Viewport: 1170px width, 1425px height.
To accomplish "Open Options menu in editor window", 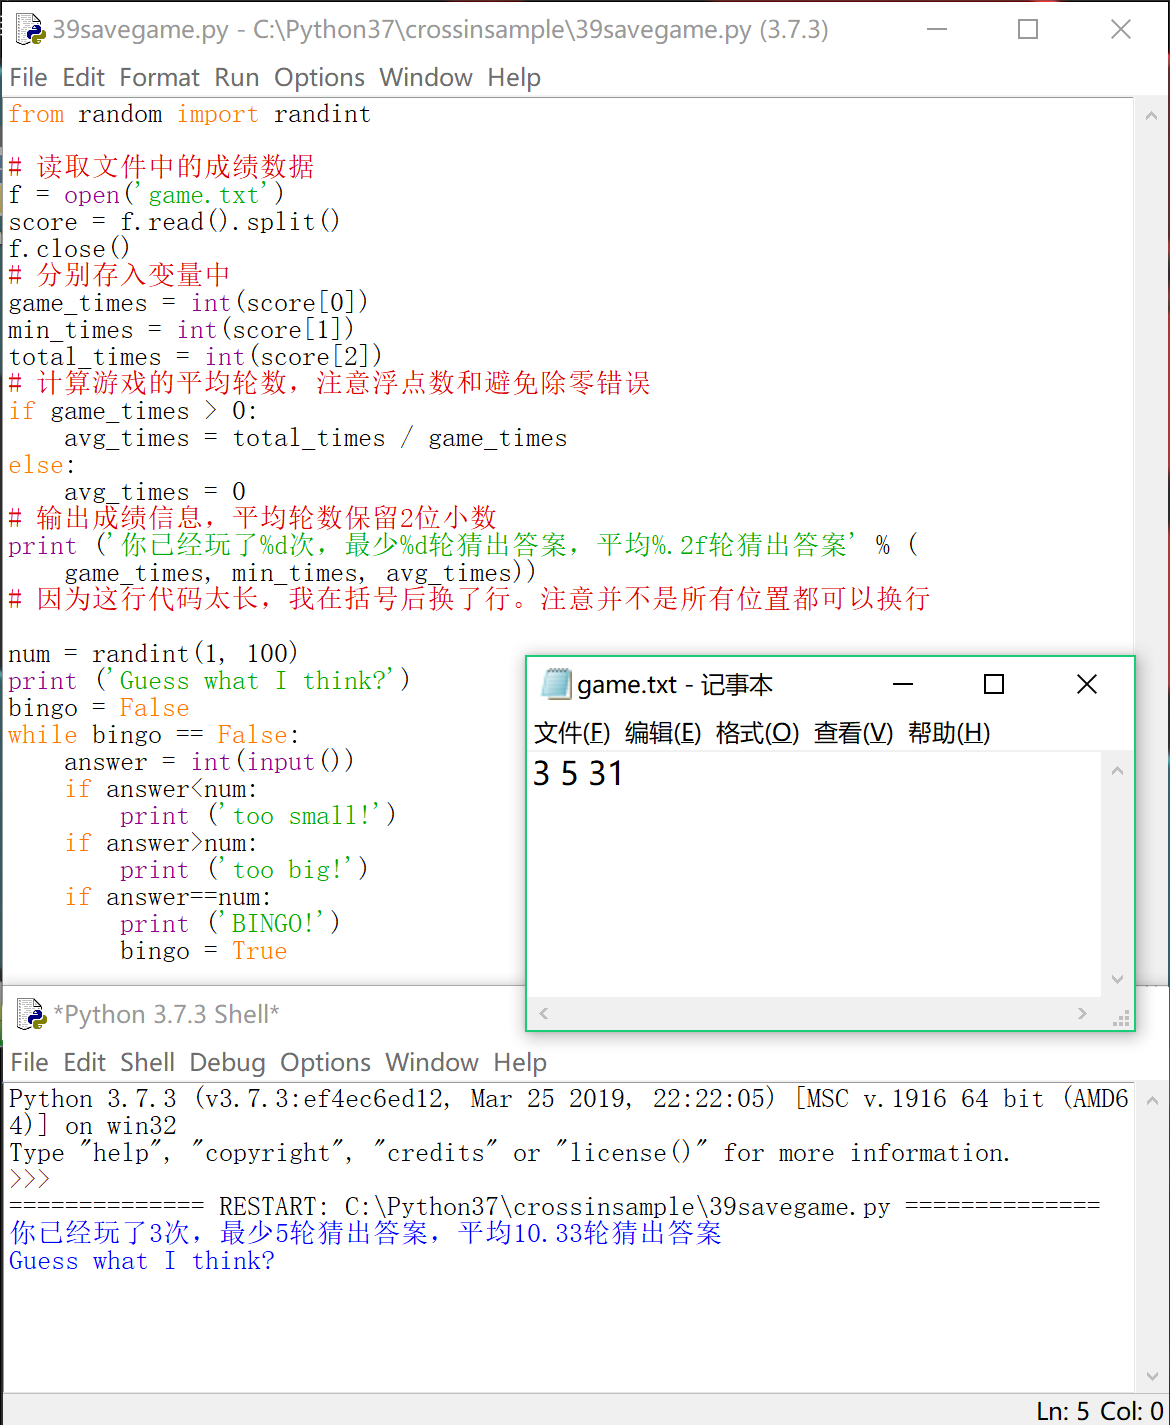I will 319,77.
